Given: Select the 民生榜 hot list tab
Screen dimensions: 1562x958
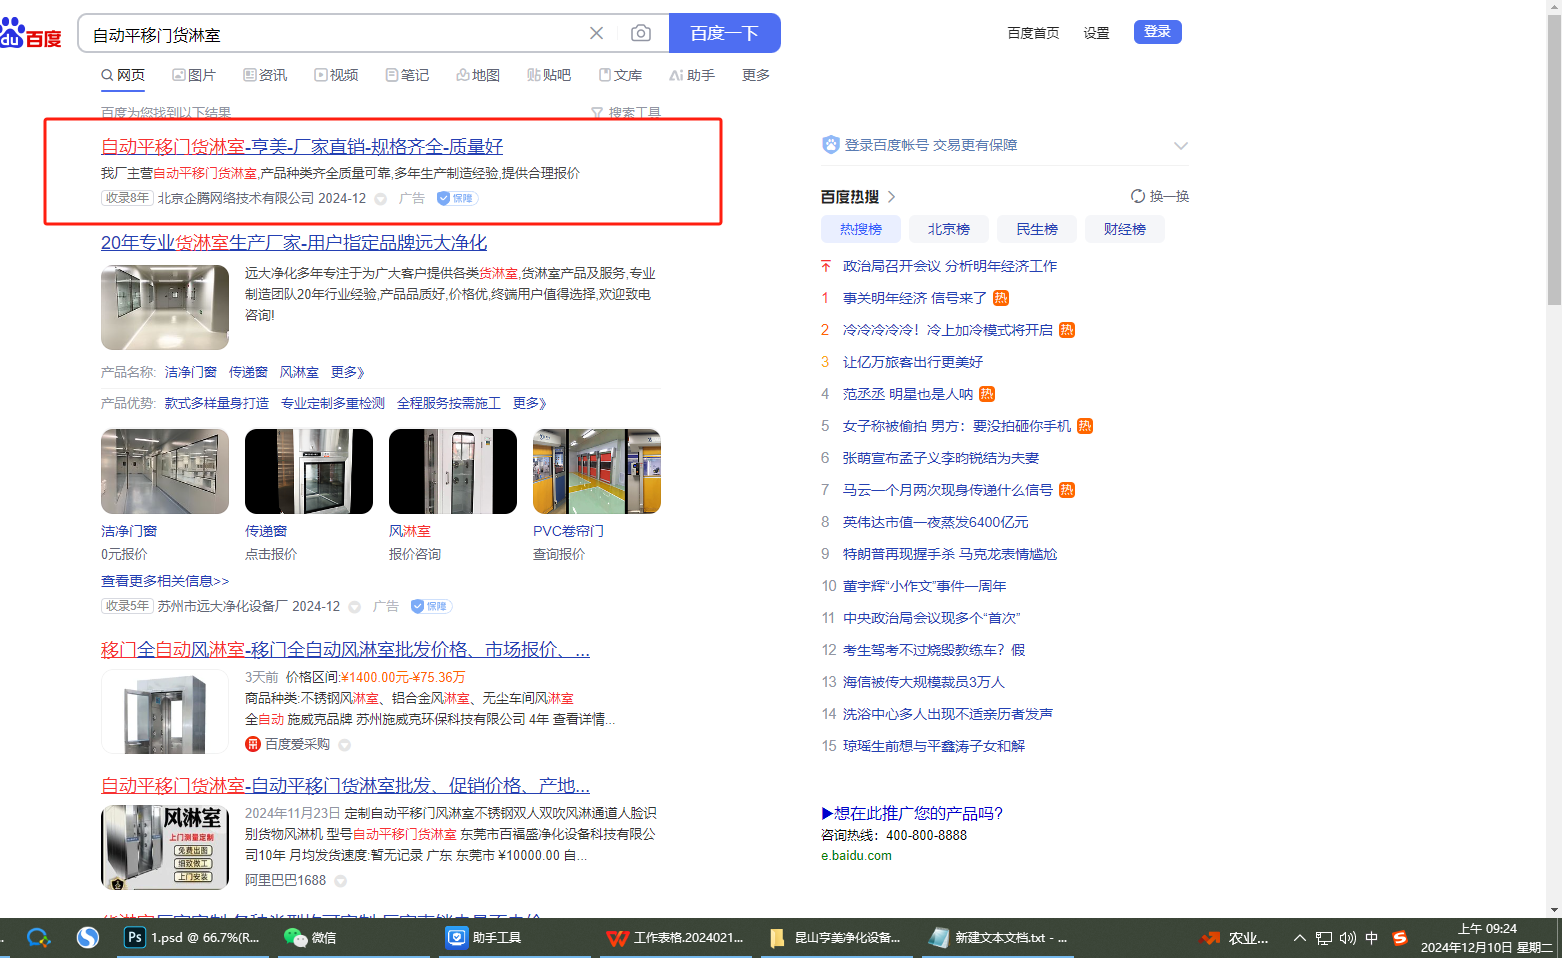Looking at the screenshot, I should [x=1037, y=229].
